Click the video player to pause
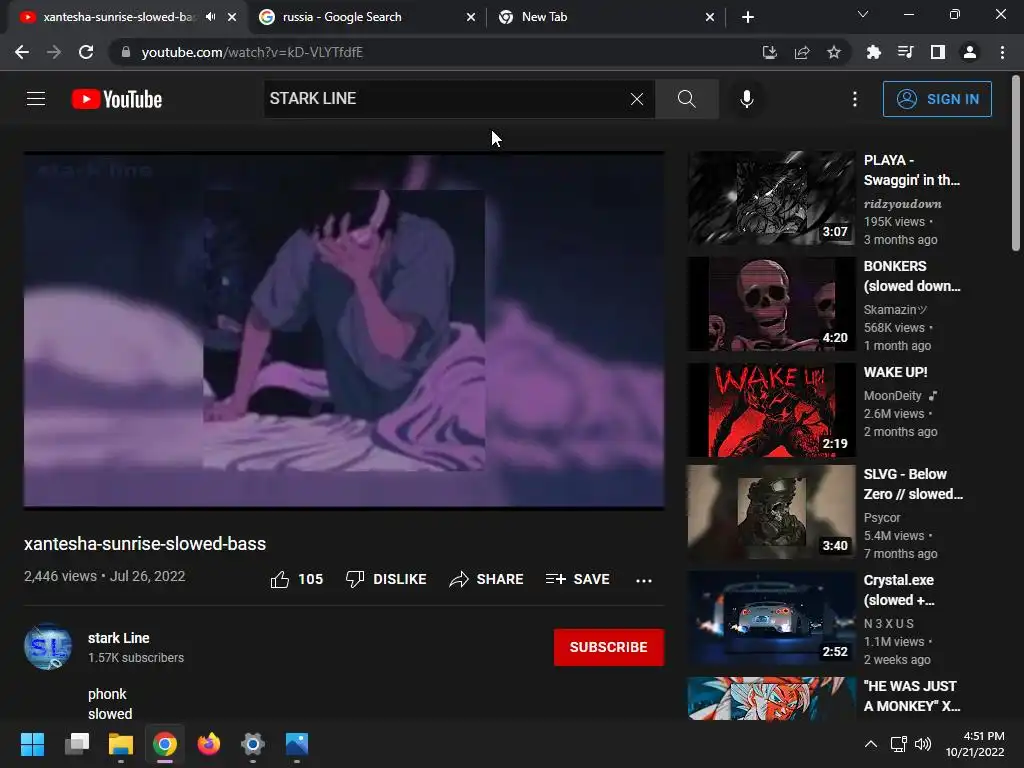1024x768 pixels. tap(344, 330)
